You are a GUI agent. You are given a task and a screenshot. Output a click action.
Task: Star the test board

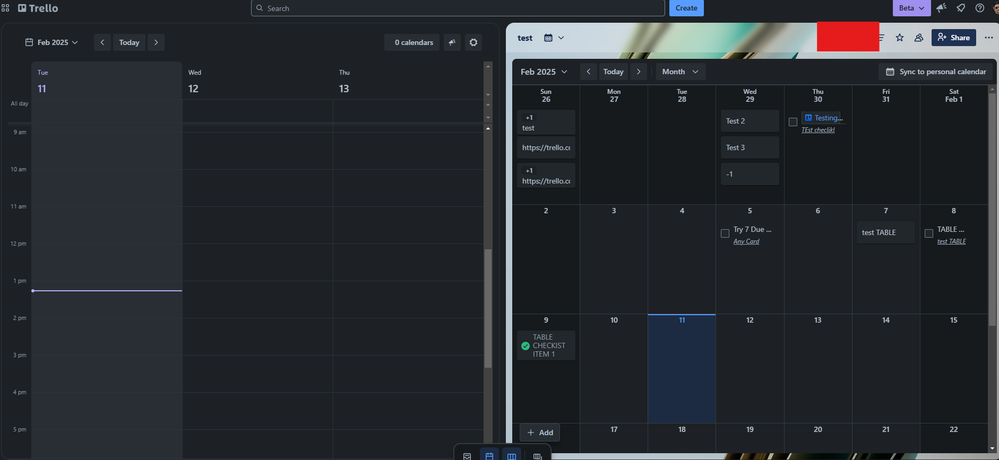coord(900,38)
